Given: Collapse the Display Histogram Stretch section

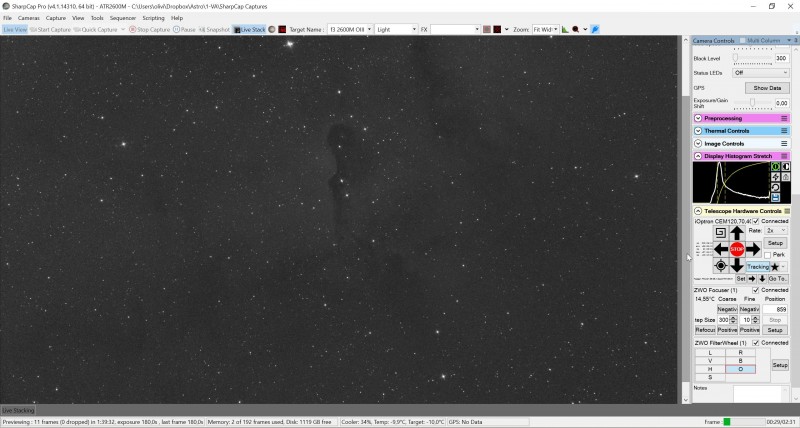Looking at the screenshot, I should point(698,156).
